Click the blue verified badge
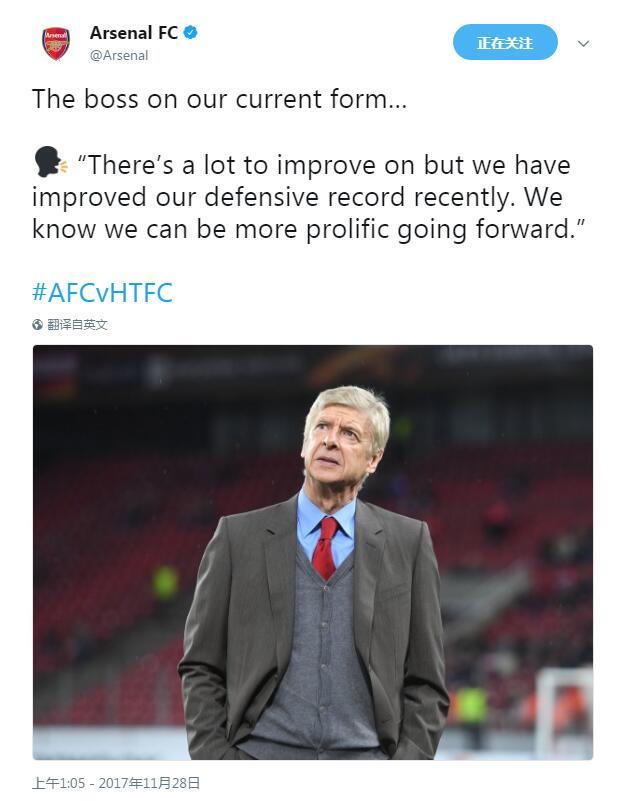Viewport: 620px width, 801px height. pos(190,33)
